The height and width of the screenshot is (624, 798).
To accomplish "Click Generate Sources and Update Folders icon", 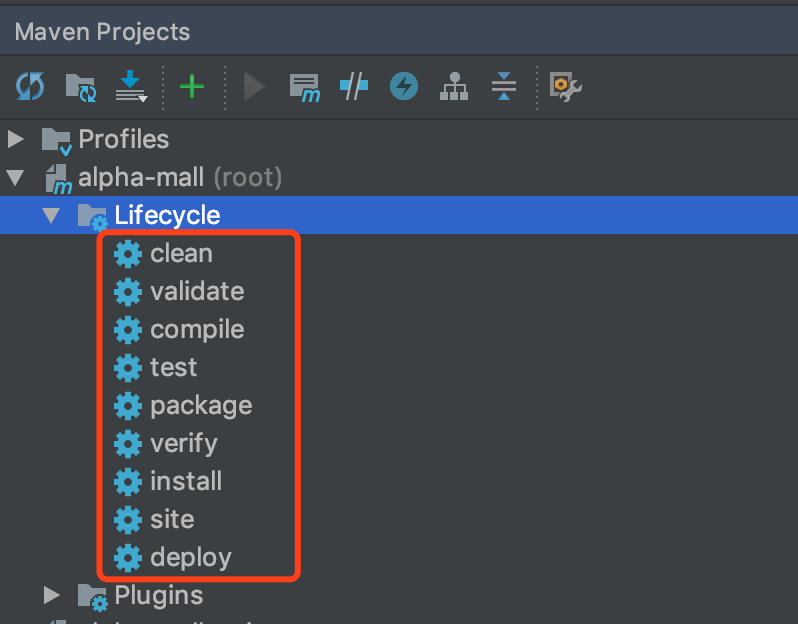I will pyautogui.click(x=80, y=87).
